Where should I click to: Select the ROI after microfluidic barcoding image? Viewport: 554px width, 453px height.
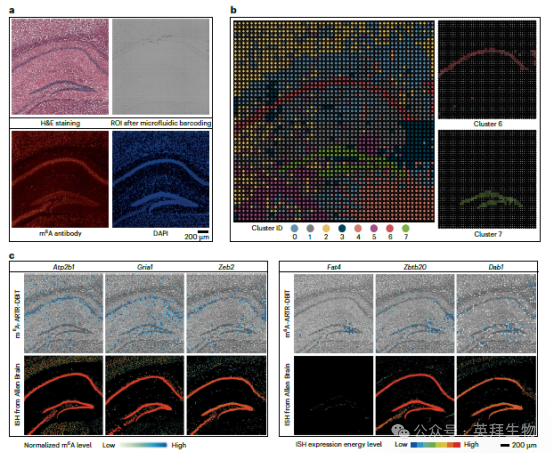coord(161,66)
